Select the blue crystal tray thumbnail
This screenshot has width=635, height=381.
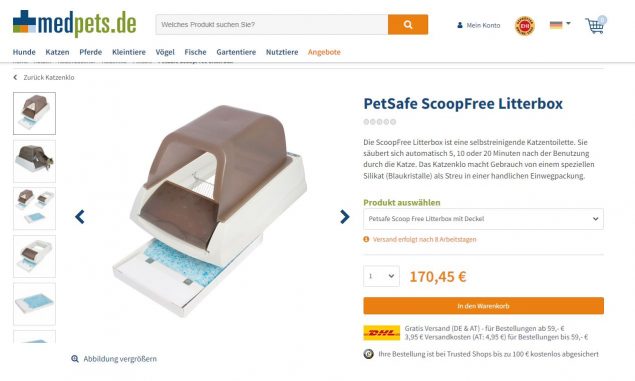pyautogui.click(x=34, y=304)
